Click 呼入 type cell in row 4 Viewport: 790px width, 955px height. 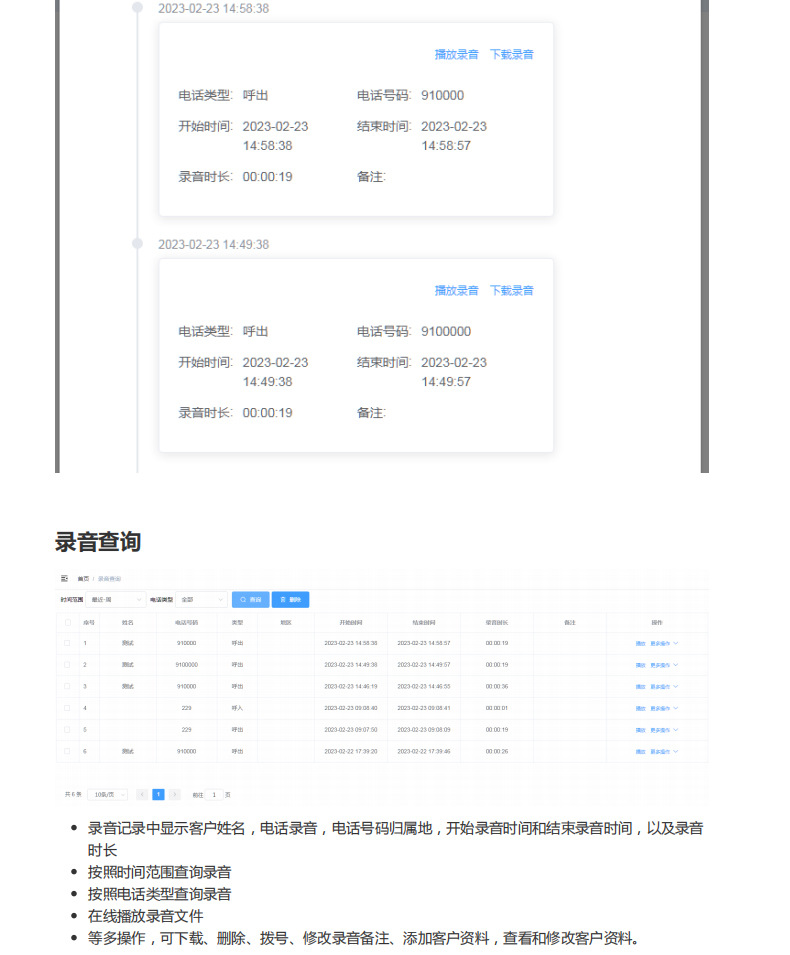click(237, 708)
